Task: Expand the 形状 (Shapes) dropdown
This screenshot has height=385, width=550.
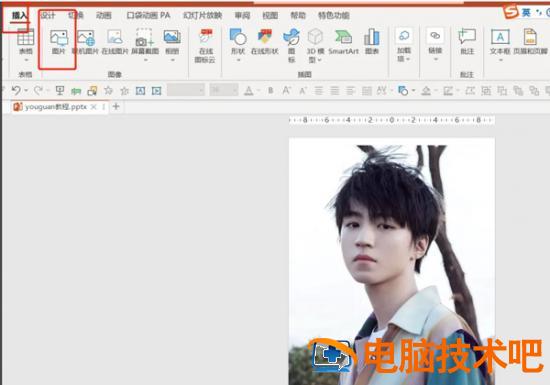Action: pyautogui.click(x=238, y=60)
